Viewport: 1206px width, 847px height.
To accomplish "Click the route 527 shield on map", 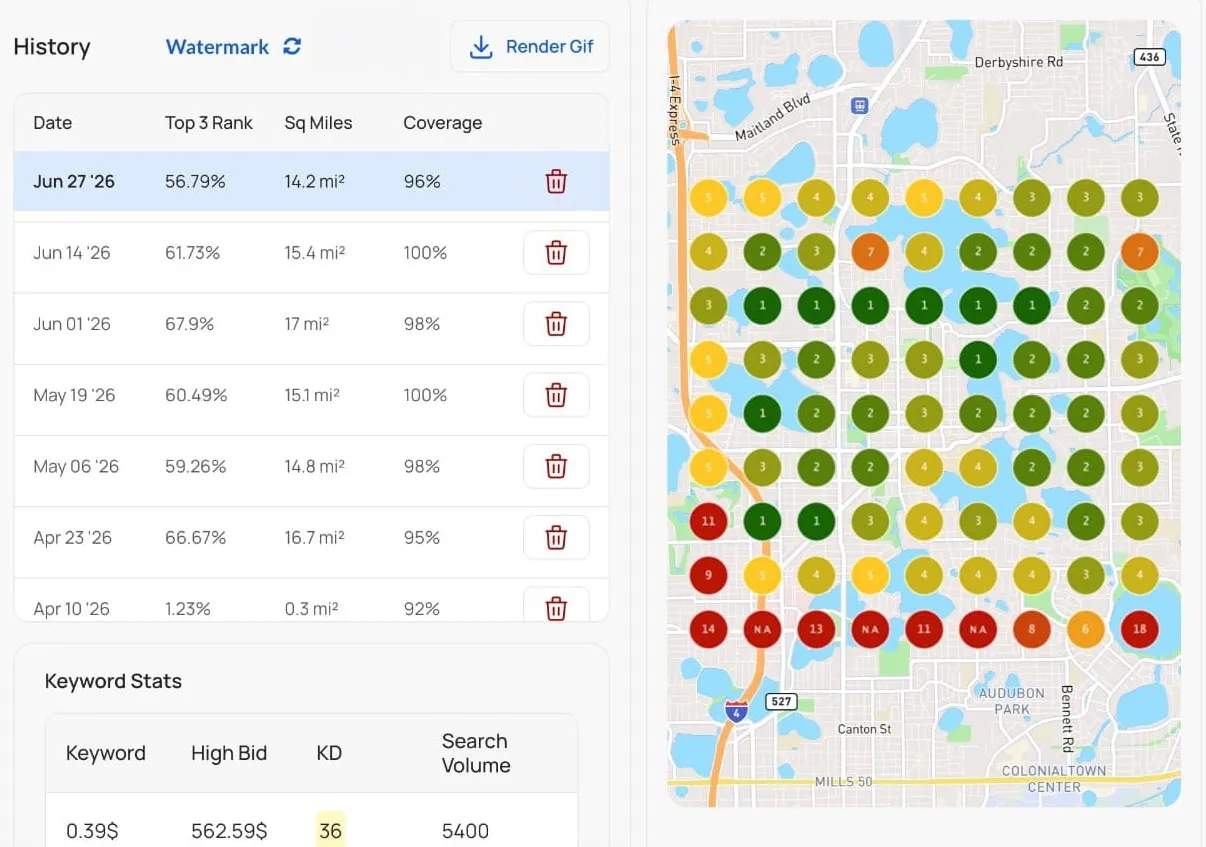I will [781, 701].
